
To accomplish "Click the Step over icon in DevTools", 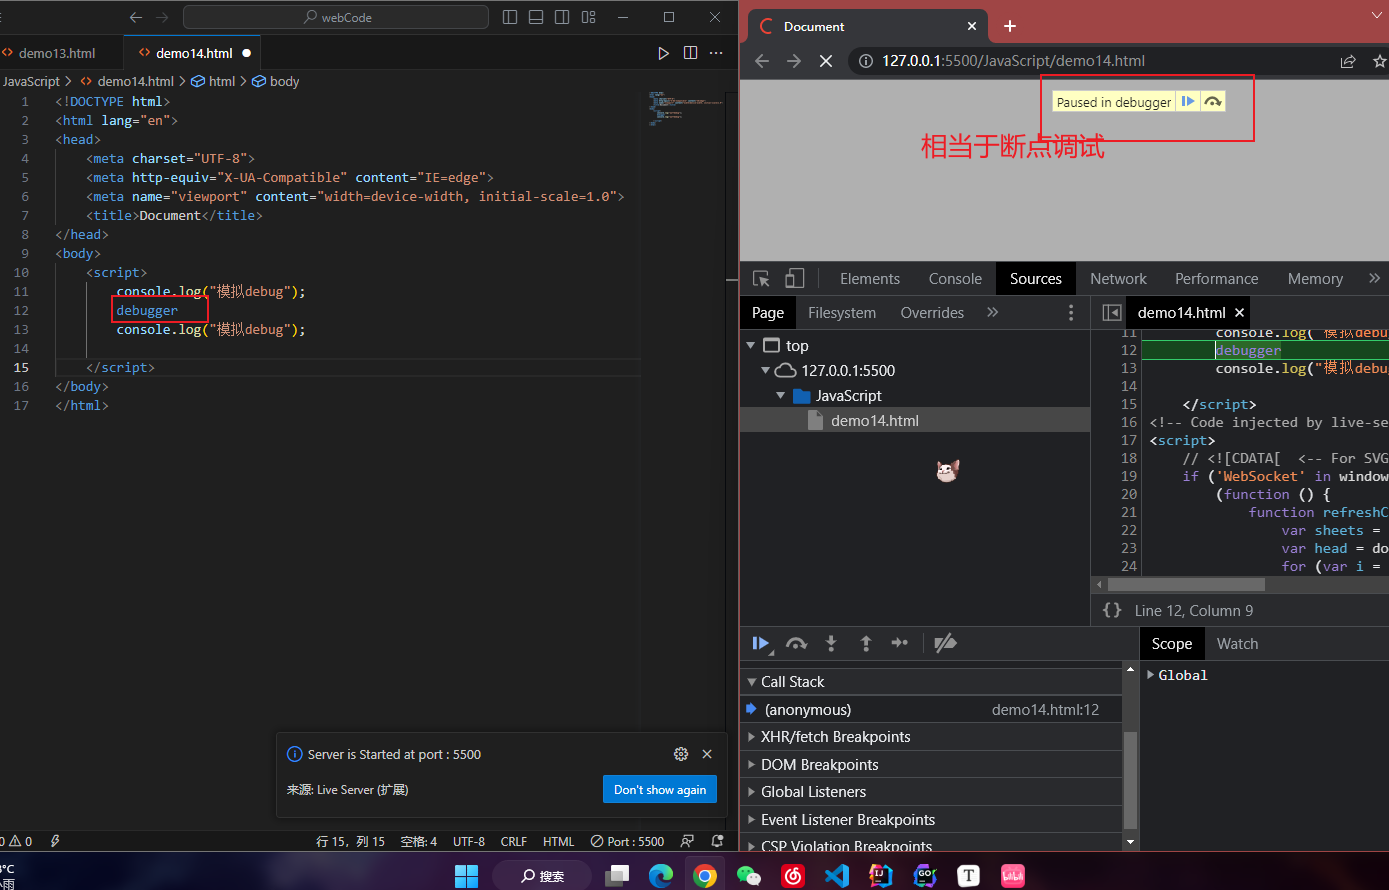I will point(796,644).
